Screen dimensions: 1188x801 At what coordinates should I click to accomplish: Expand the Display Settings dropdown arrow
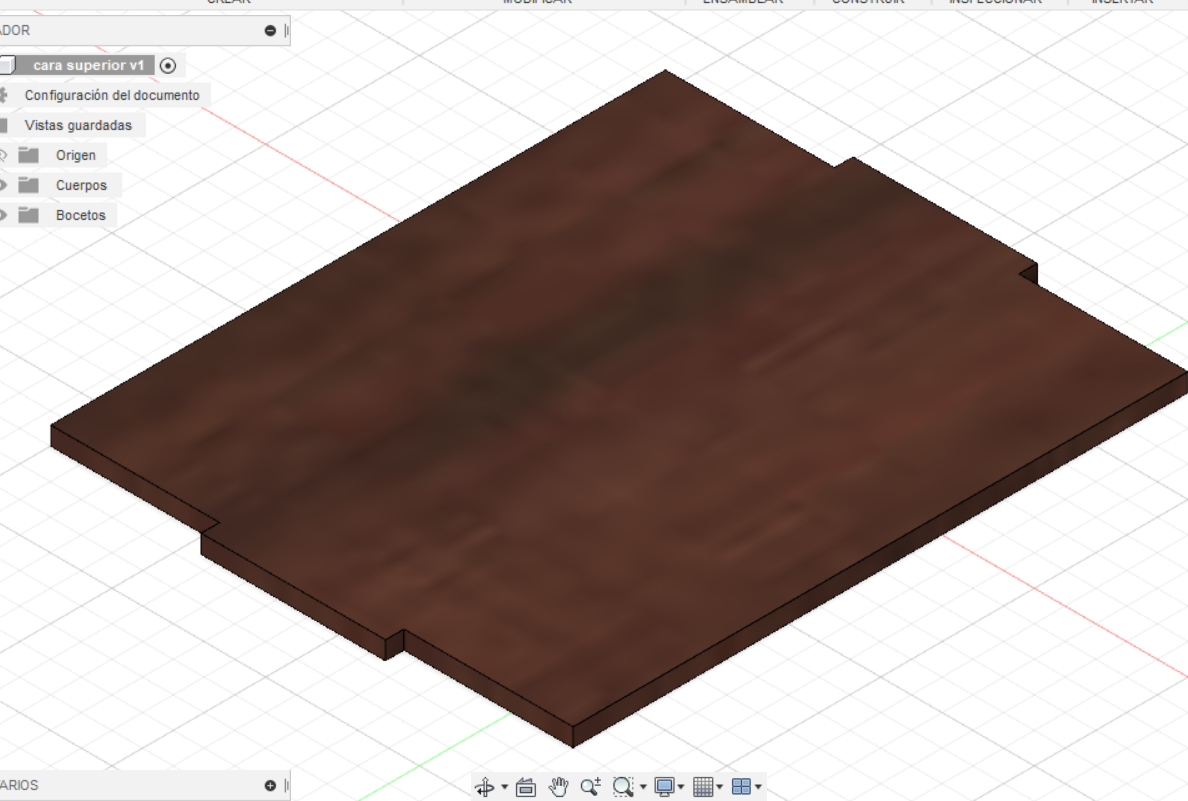point(681,787)
